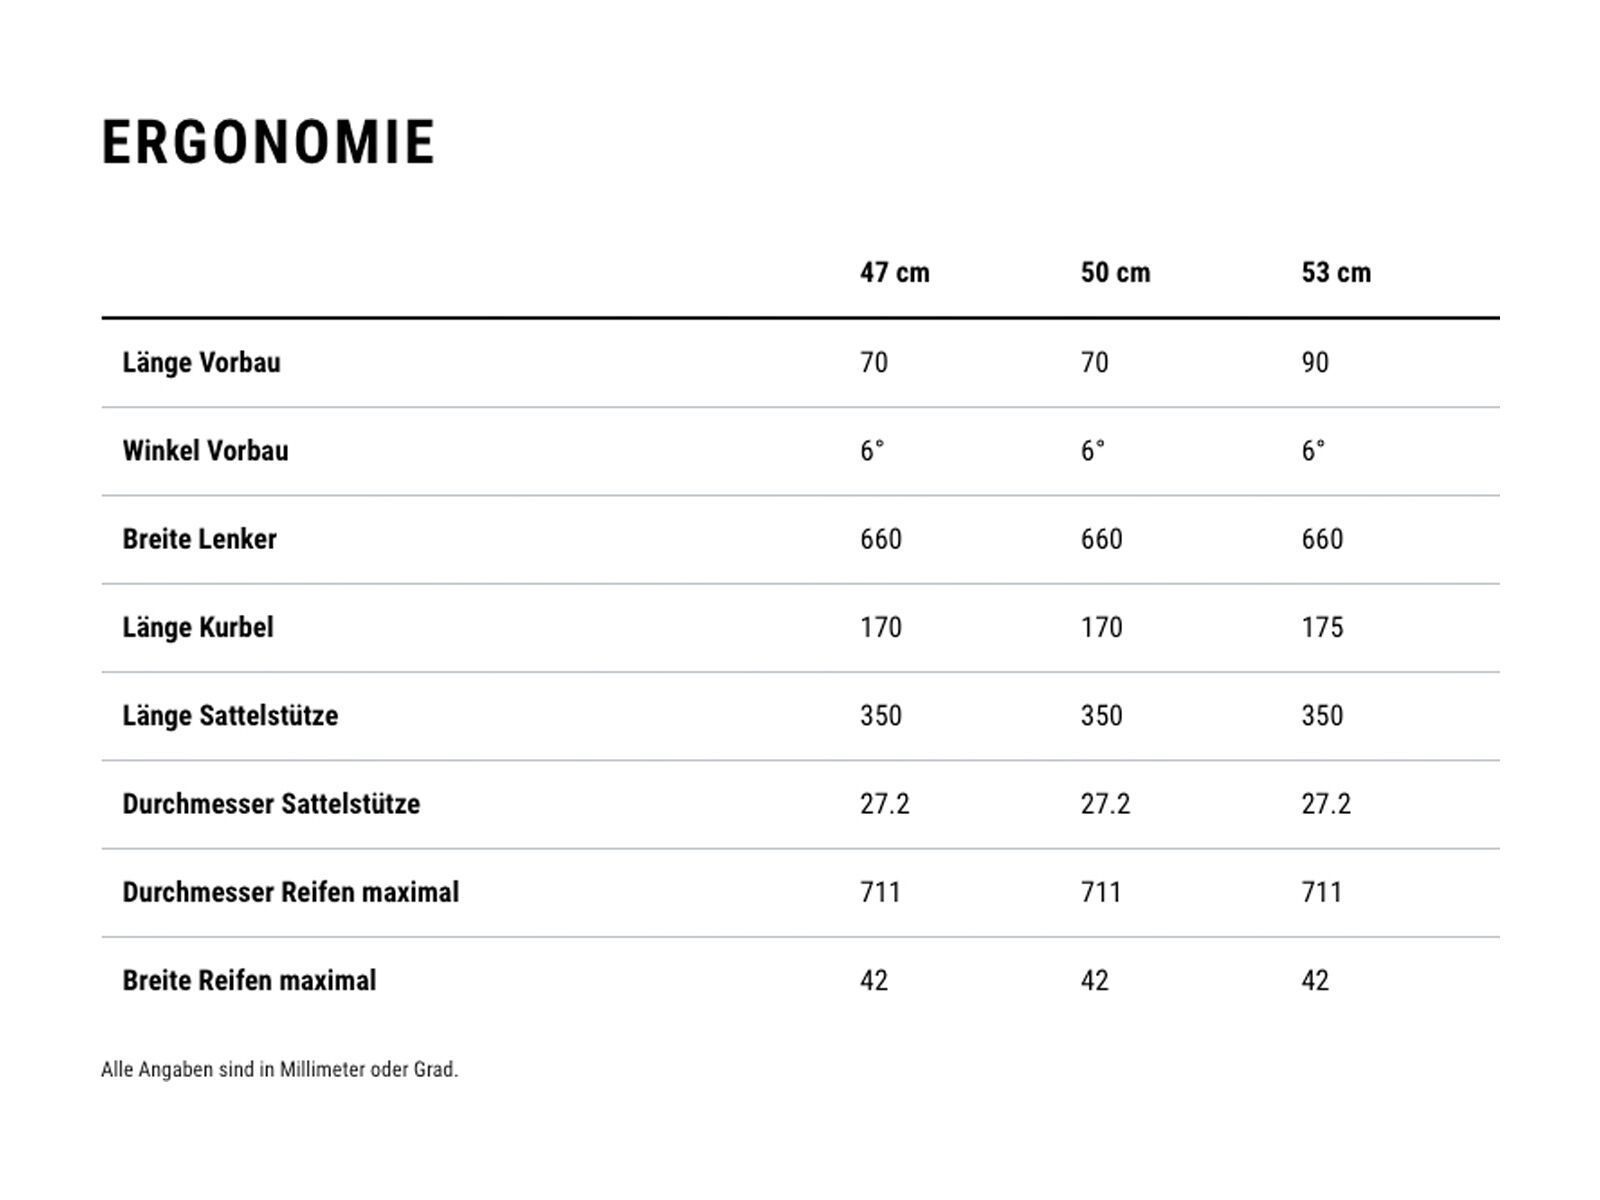Click the 42 value under 47 cm

(x=873, y=980)
